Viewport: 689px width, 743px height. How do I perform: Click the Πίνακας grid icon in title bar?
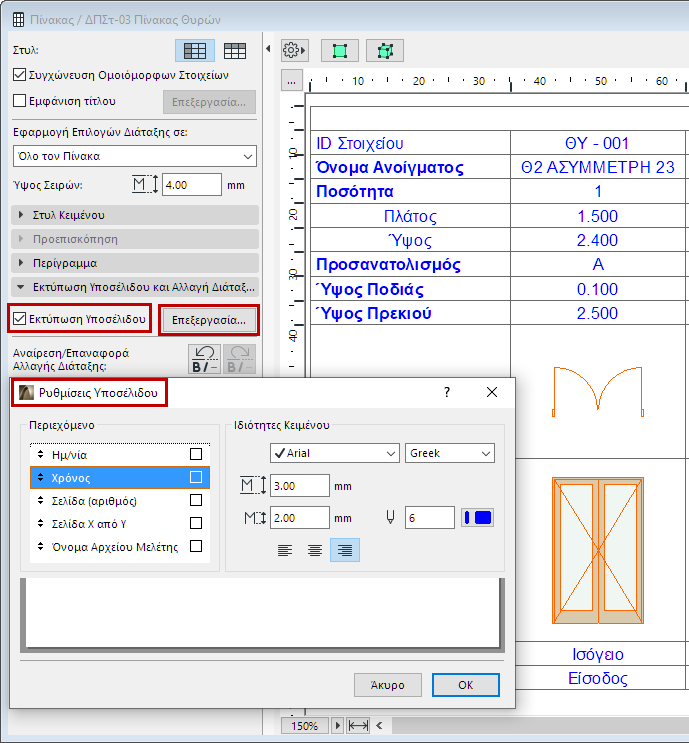tap(18, 19)
